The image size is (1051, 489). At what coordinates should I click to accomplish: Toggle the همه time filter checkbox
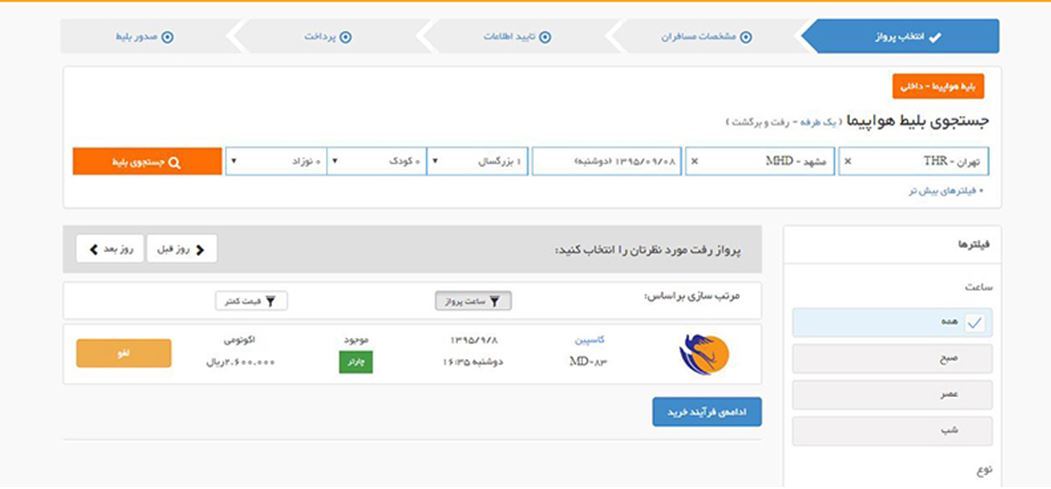[975, 323]
